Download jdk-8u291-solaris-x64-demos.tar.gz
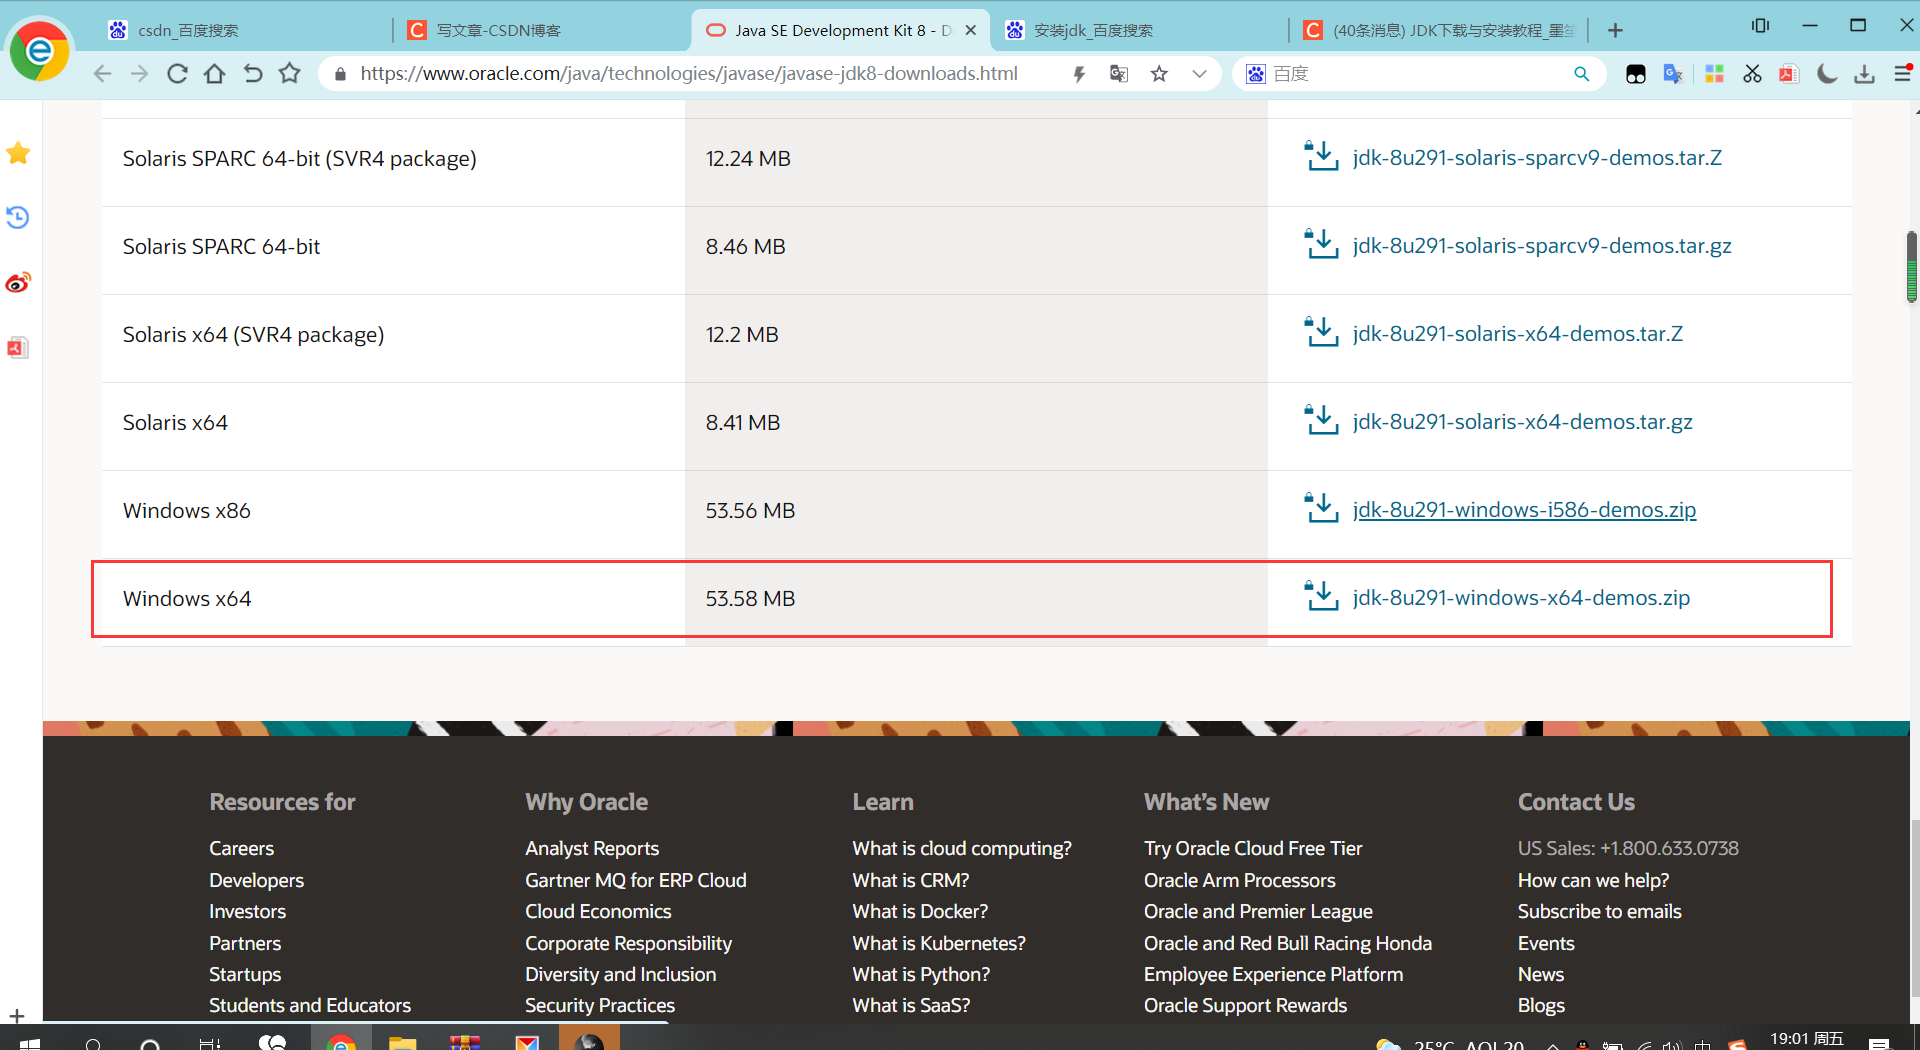 click(x=1522, y=422)
